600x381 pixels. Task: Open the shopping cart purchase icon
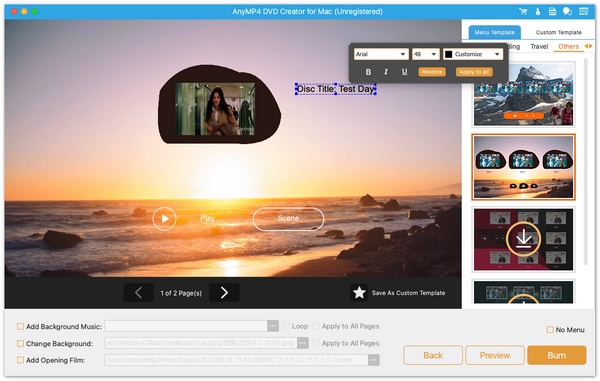click(x=523, y=11)
